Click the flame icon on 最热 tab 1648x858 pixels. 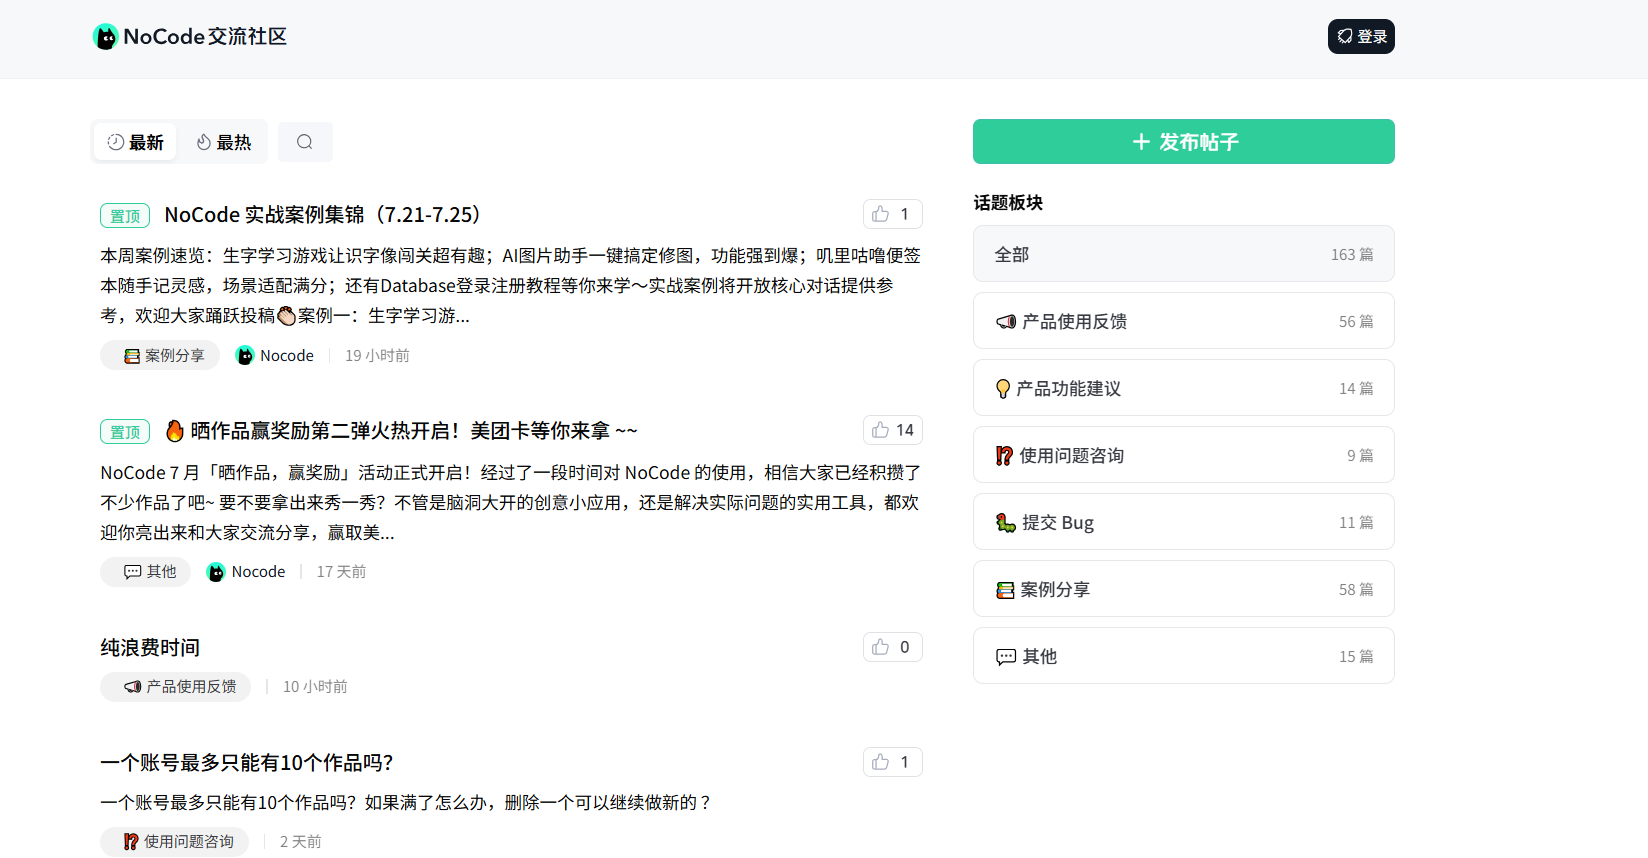204,142
